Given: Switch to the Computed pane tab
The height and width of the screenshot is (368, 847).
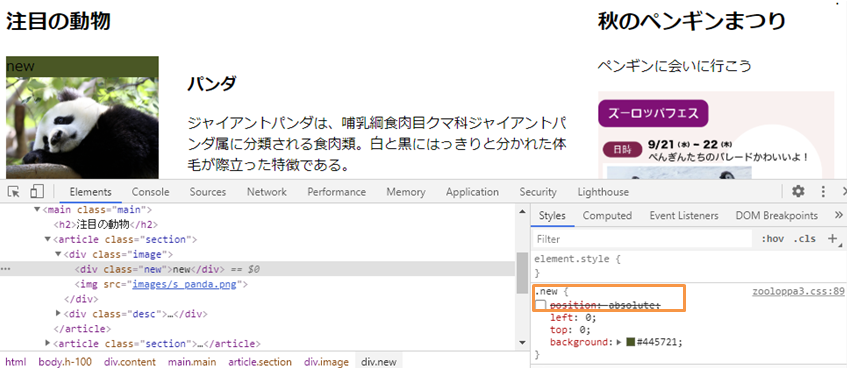Looking at the screenshot, I should click(607, 216).
